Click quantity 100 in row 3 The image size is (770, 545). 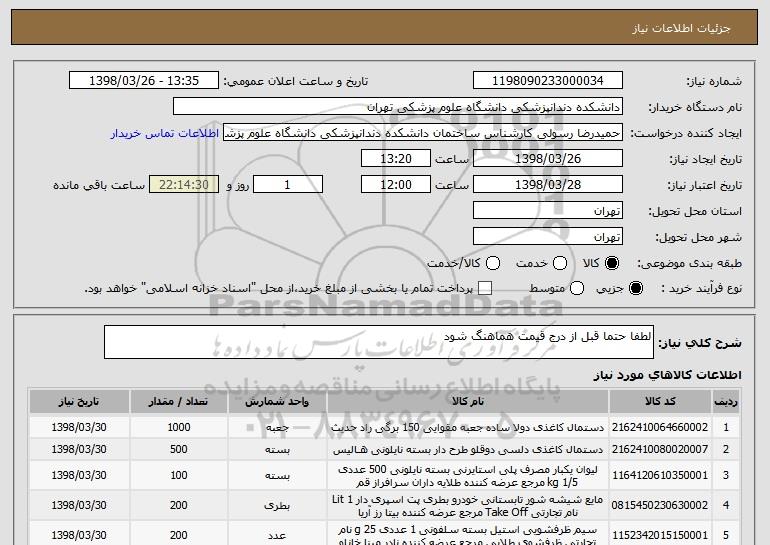179,475
